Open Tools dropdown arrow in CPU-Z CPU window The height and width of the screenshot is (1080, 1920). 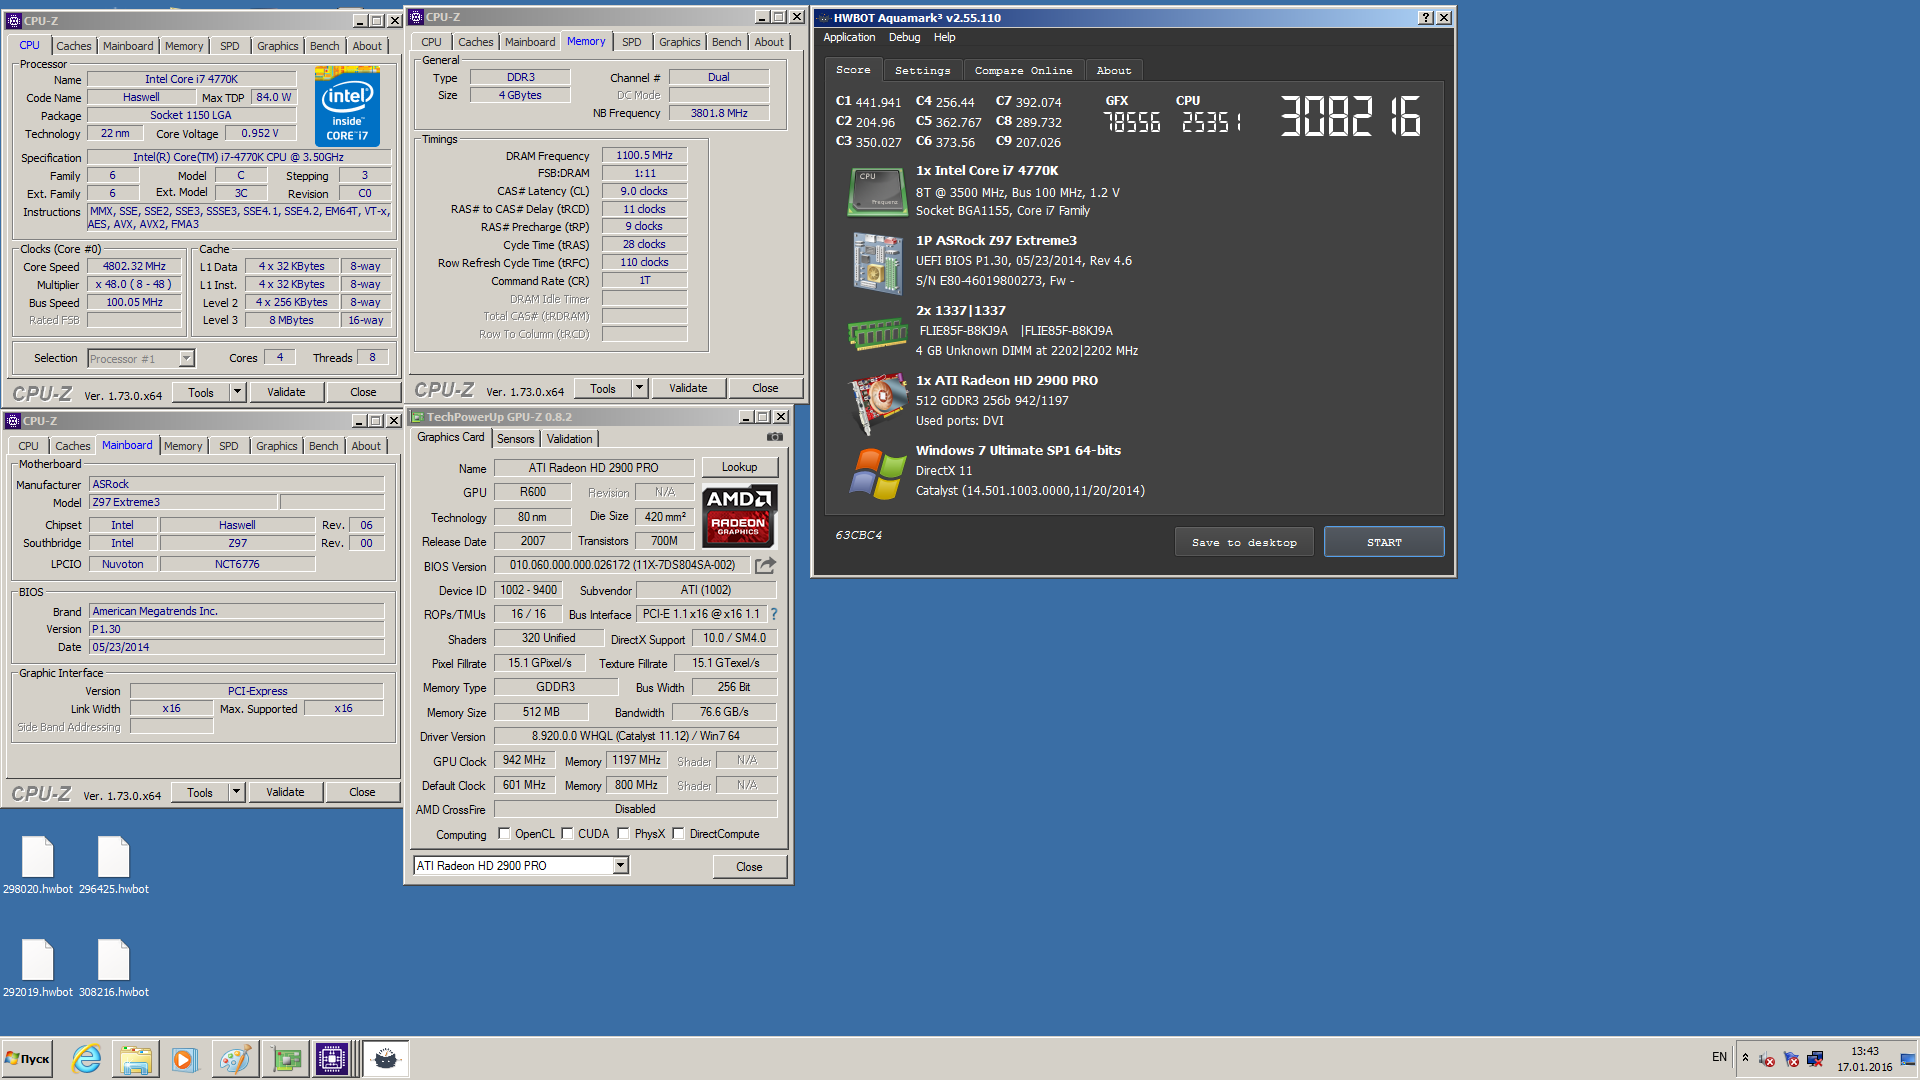[237, 392]
